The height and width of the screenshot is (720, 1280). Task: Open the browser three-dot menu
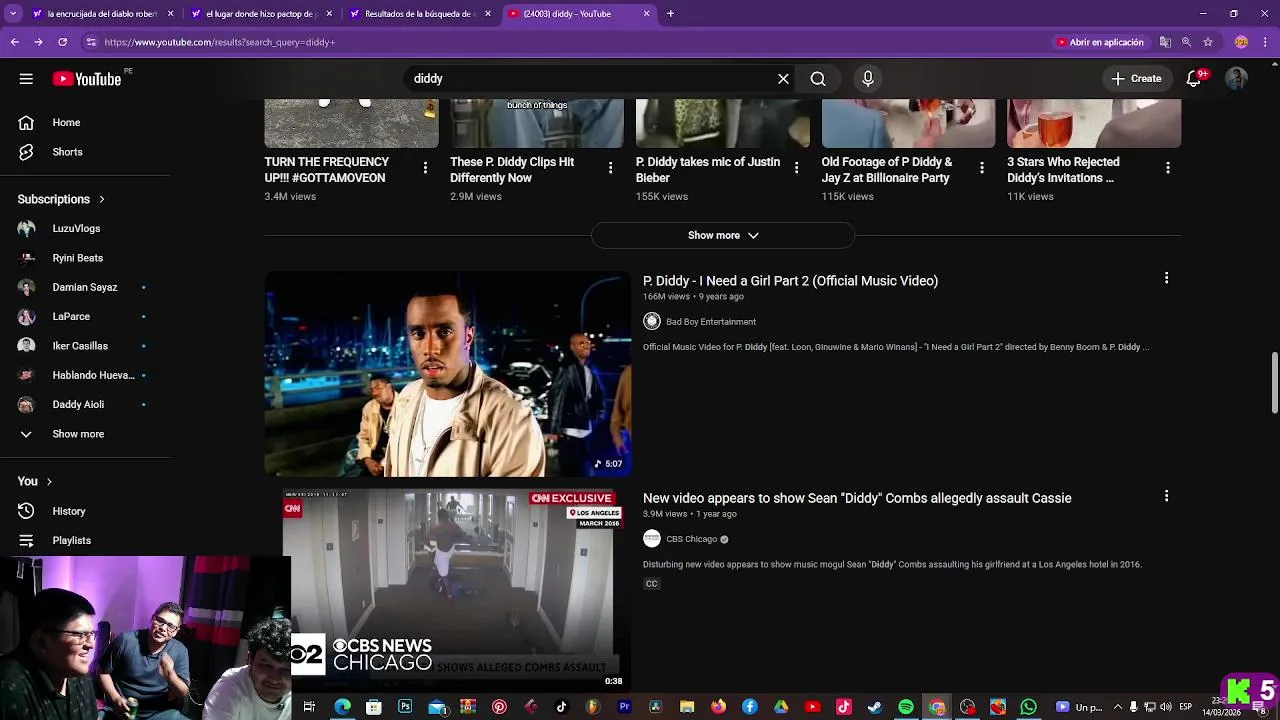point(1265,42)
